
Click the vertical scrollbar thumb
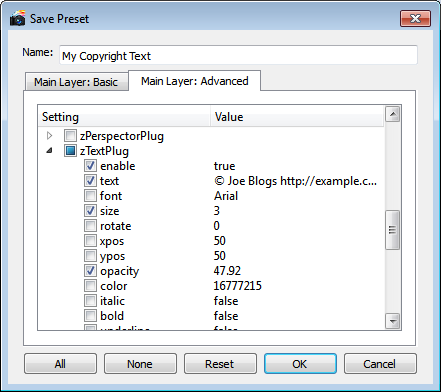click(x=393, y=230)
